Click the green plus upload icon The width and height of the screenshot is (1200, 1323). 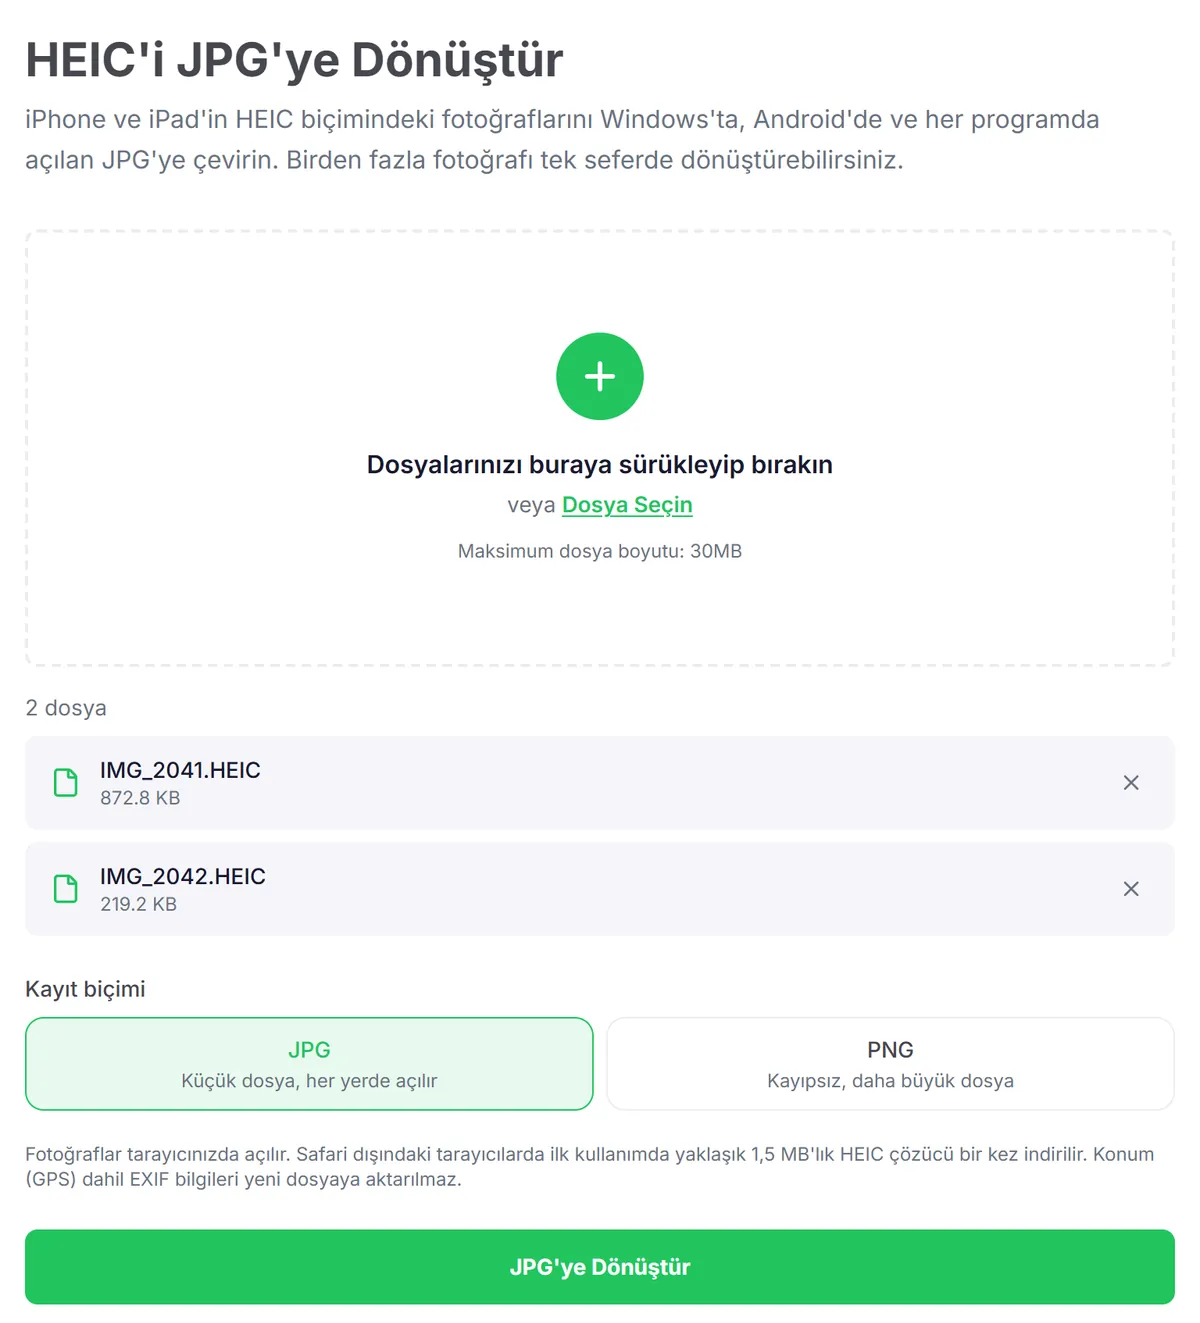[600, 376]
